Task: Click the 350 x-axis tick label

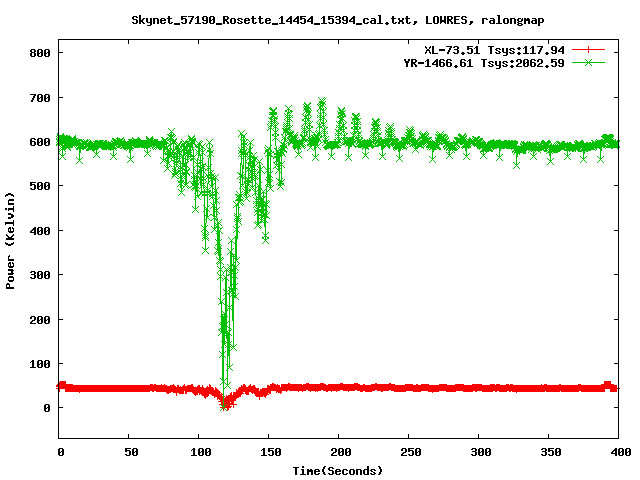Action: click(551, 452)
